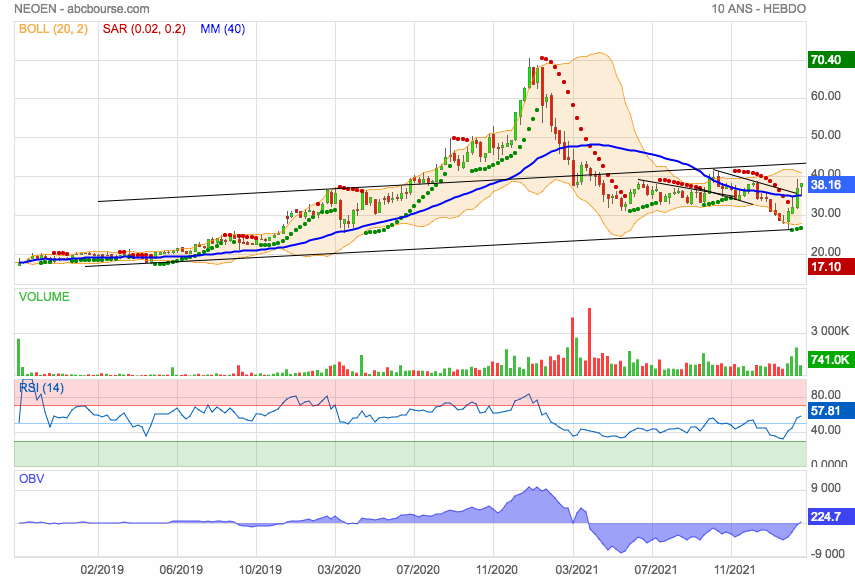
Task: Click the tallest red volume bar
Action: (x=589, y=342)
